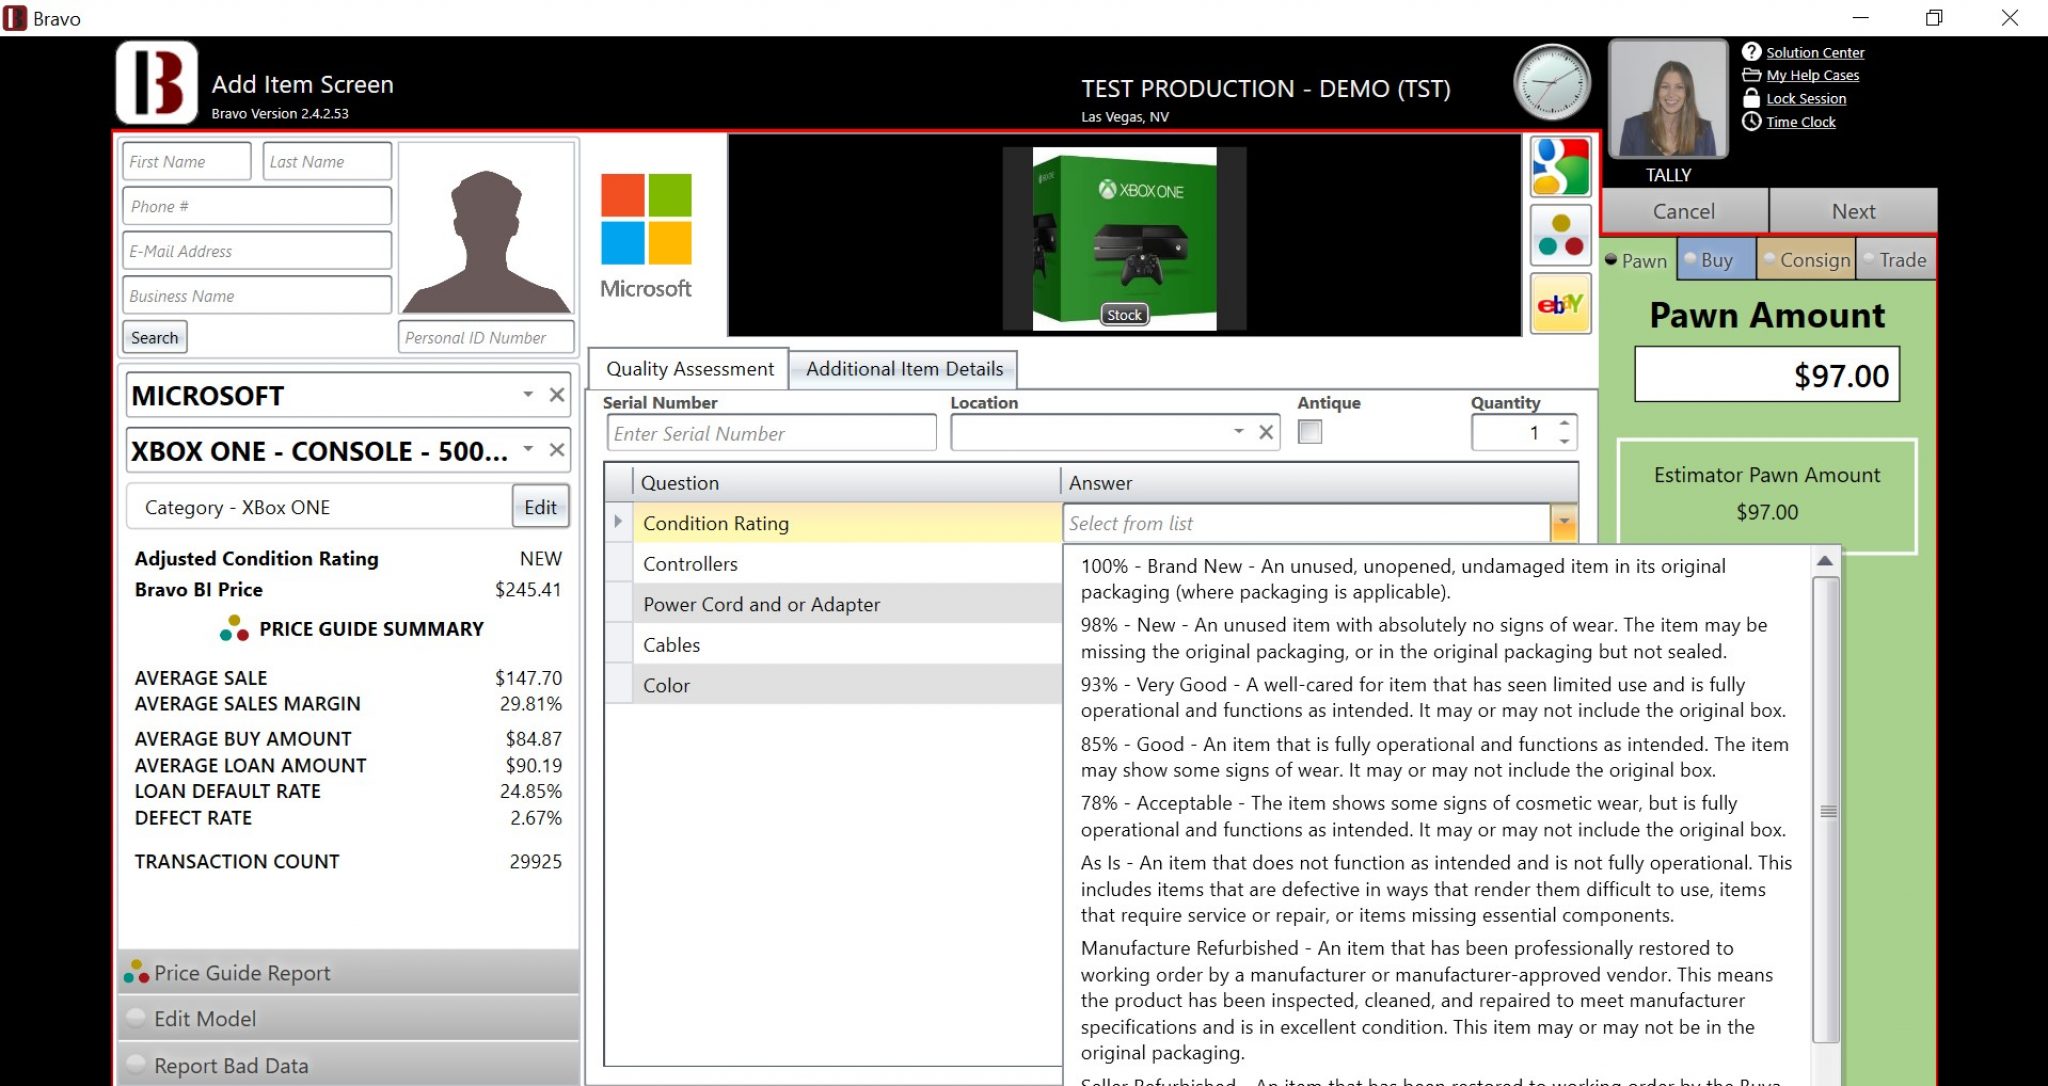Click the Next button
Image resolution: width=2048 pixels, height=1086 pixels.
click(1852, 210)
